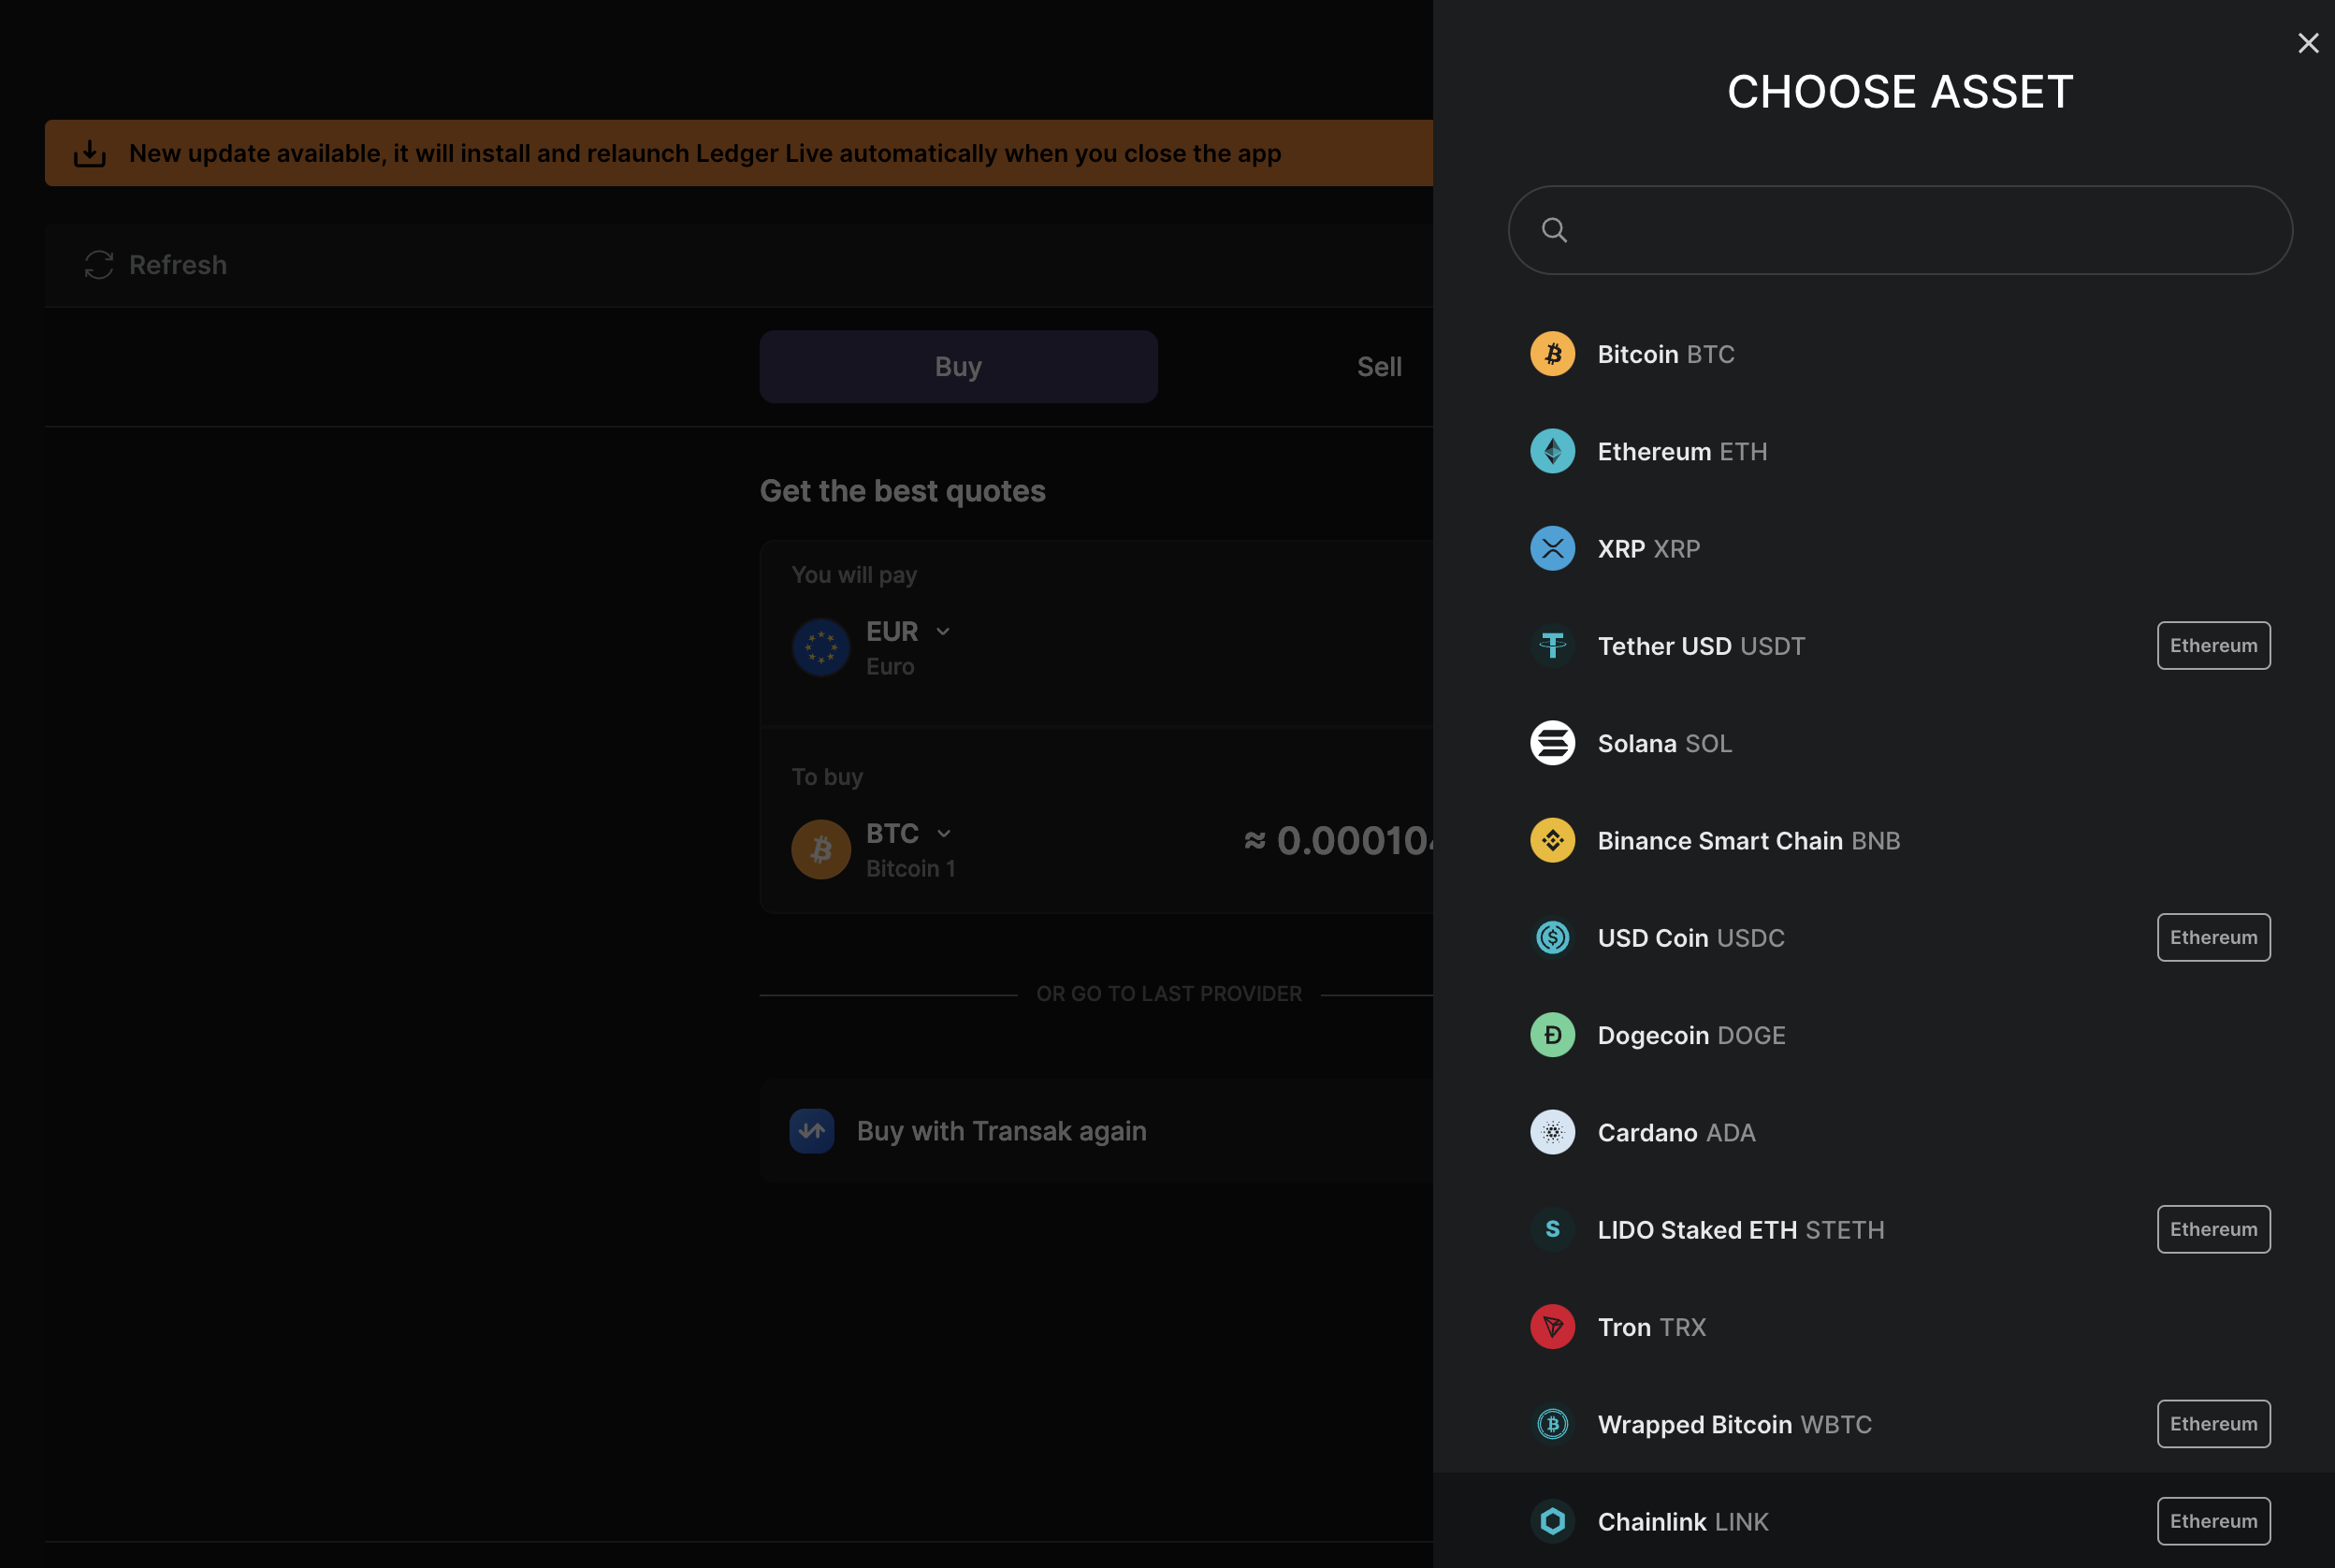The image size is (2335, 1568).
Task: Click the Dogecoin green icon
Action: (1552, 1035)
